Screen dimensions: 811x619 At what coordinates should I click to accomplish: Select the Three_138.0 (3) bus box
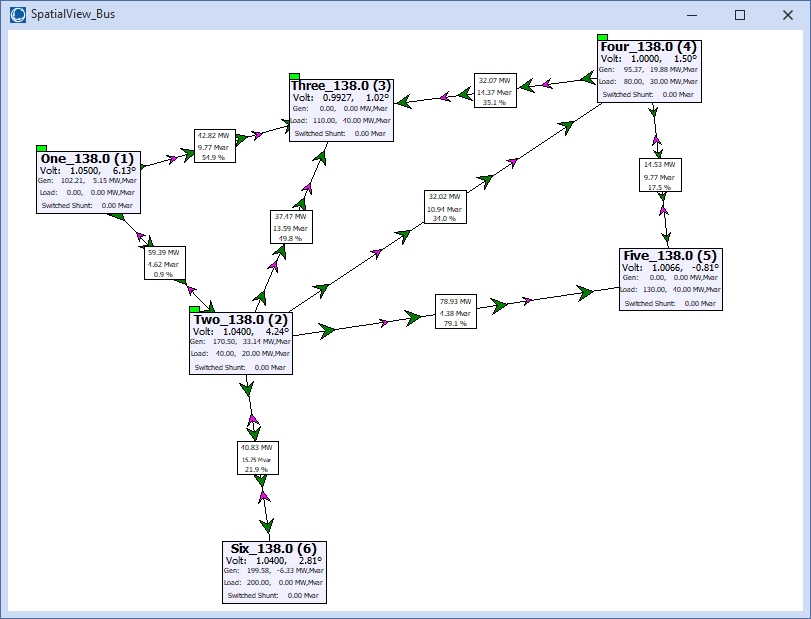(x=341, y=111)
